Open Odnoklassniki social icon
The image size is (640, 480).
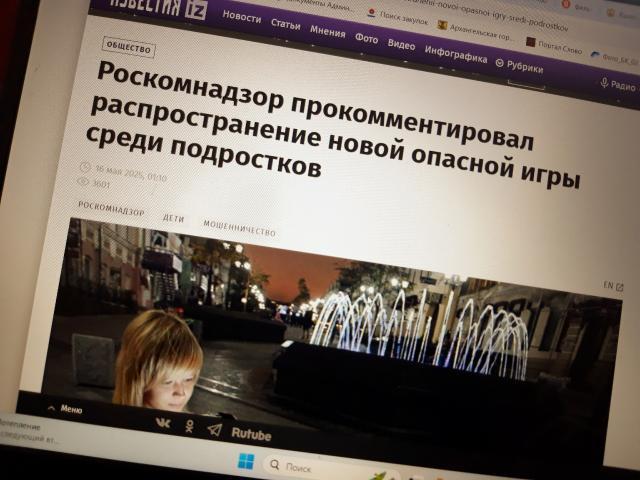pyautogui.click(x=189, y=427)
